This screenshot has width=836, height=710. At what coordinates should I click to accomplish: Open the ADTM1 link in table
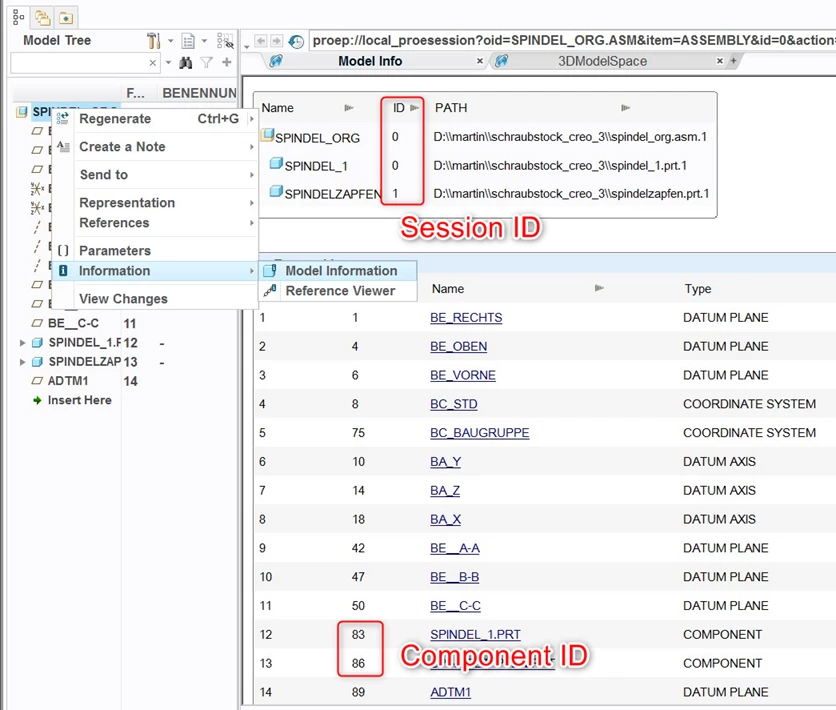click(451, 692)
